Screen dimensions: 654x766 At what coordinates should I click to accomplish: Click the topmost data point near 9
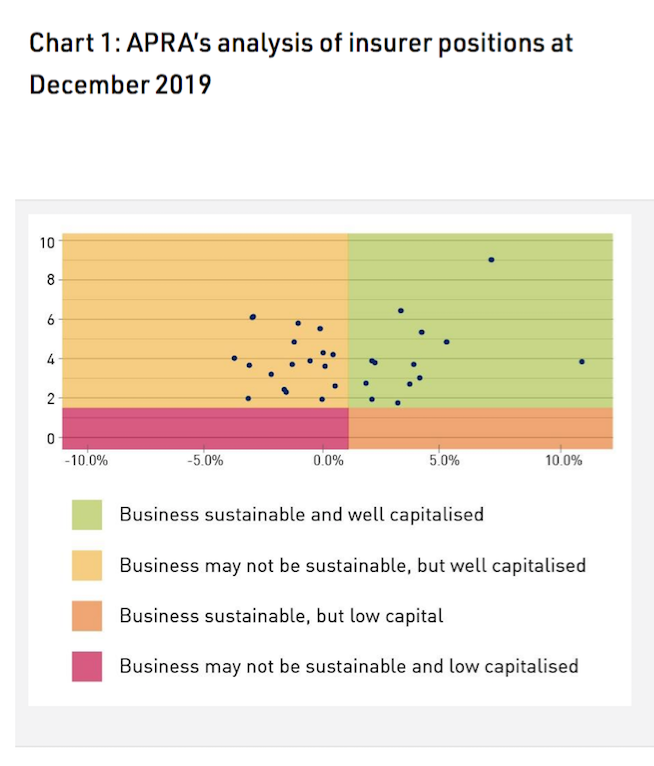[x=491, y=260]
